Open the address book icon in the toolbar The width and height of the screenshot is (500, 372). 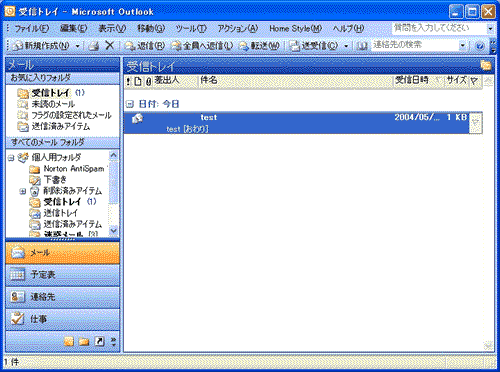point(362,46)
